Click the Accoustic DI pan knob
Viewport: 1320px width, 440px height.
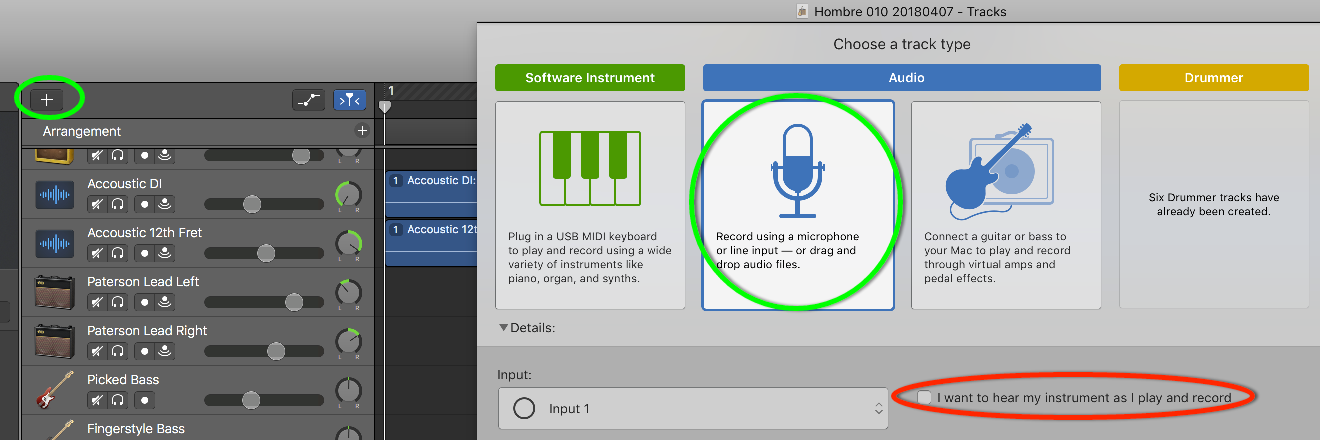point(348,193)
